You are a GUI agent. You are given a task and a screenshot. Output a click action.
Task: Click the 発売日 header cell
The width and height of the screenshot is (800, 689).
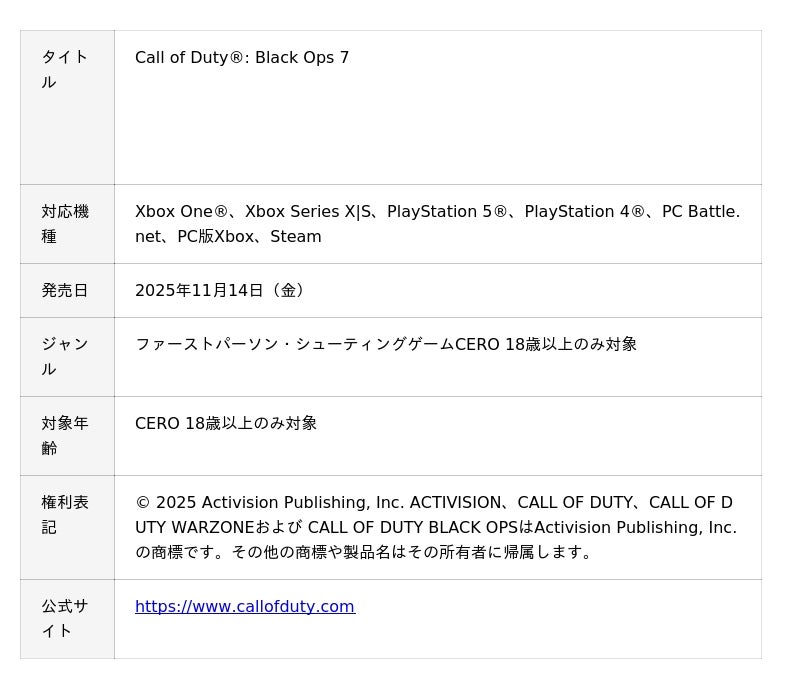point(66,291)
